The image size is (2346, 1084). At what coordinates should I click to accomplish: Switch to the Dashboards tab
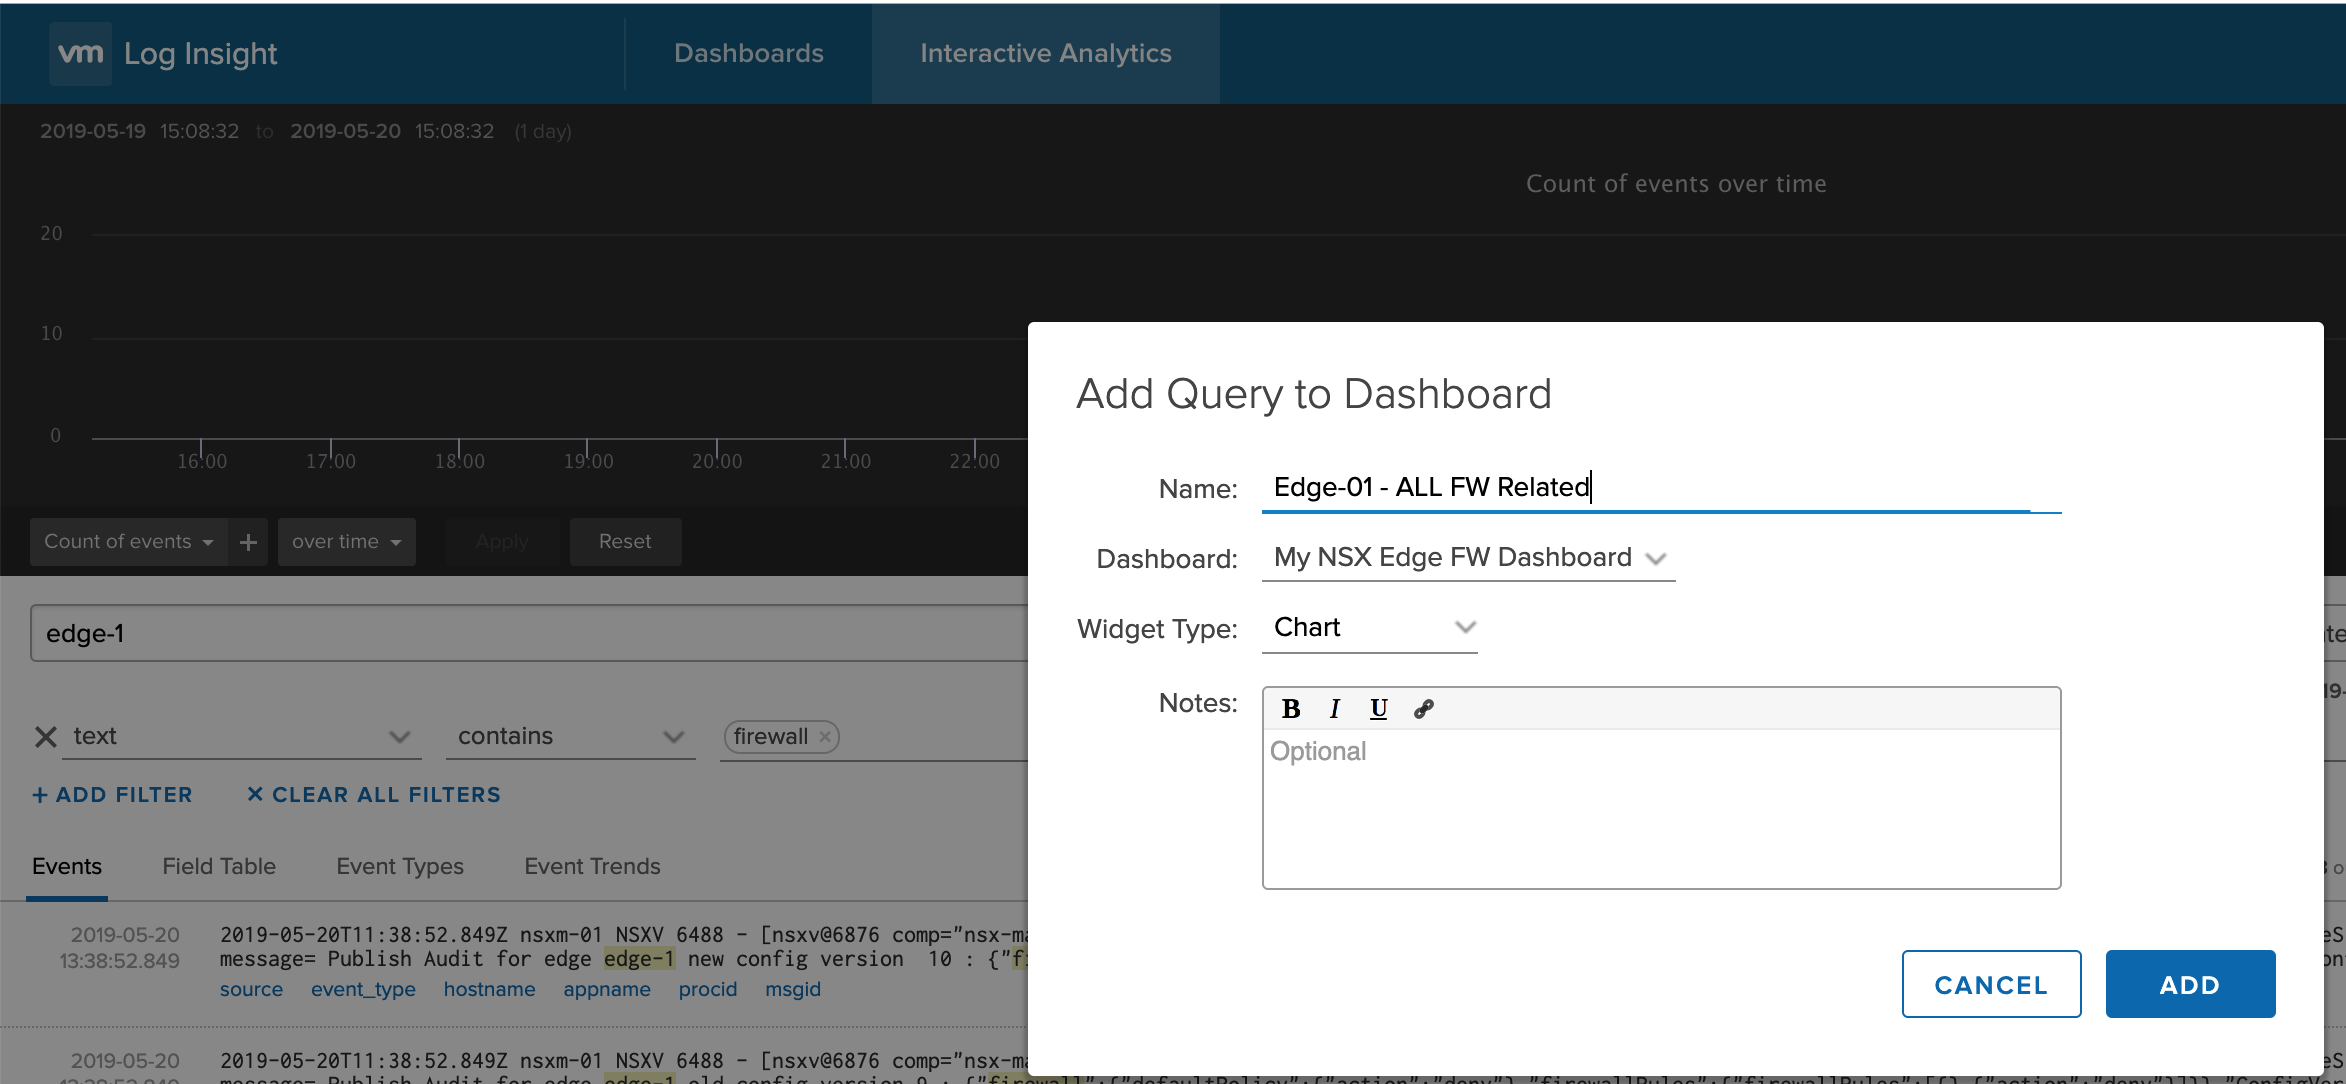pos(748,53)
